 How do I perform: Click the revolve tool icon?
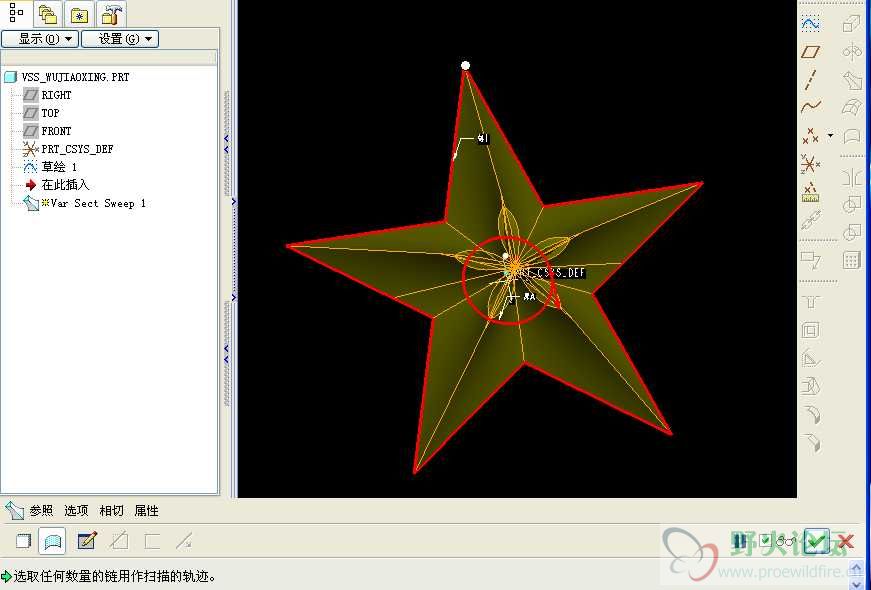[x=852, y=52]
